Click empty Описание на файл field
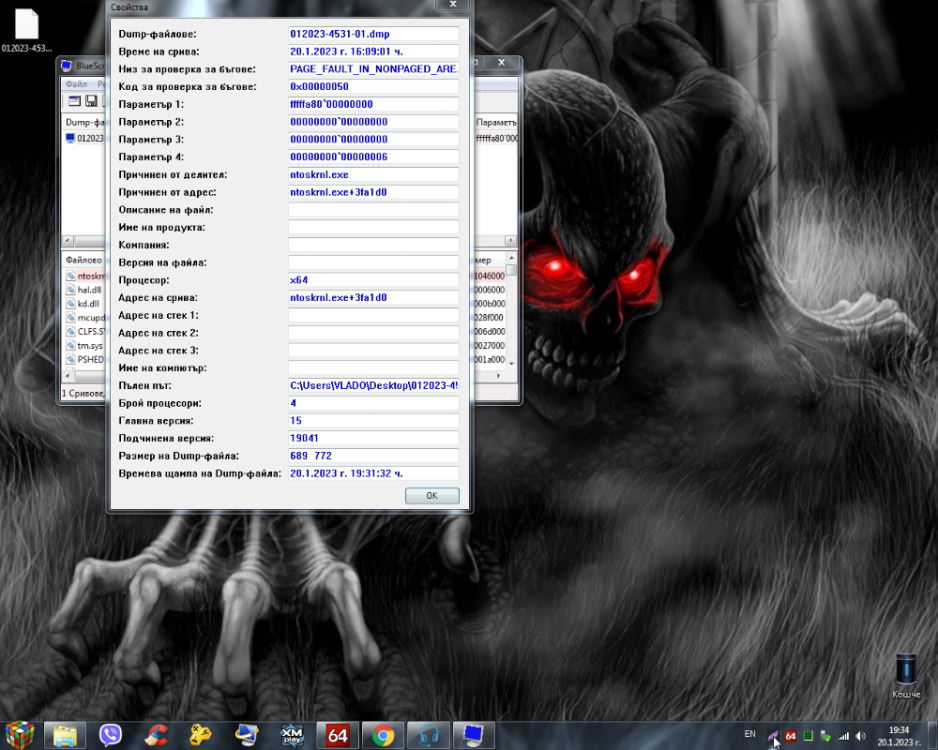This screenshot has width=938, height=750. pos(373,210)
